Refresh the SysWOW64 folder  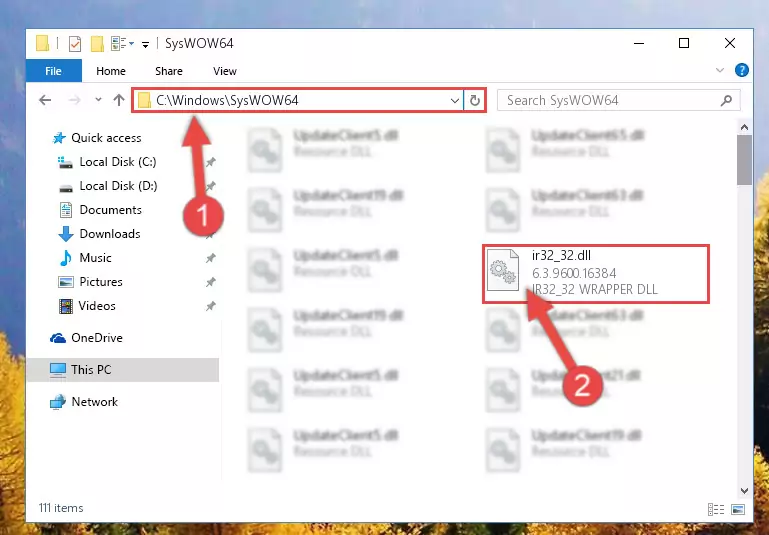[x=474, y=101]
